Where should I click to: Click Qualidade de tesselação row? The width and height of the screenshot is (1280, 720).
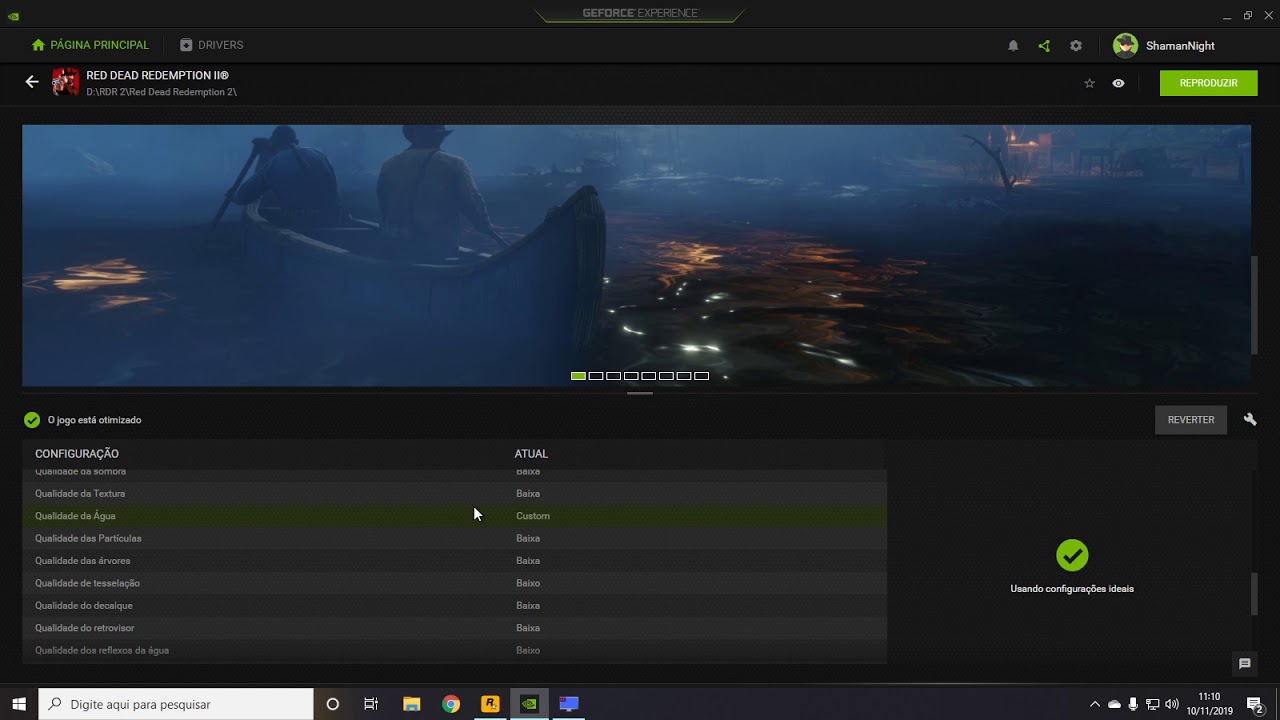point(455,583)
